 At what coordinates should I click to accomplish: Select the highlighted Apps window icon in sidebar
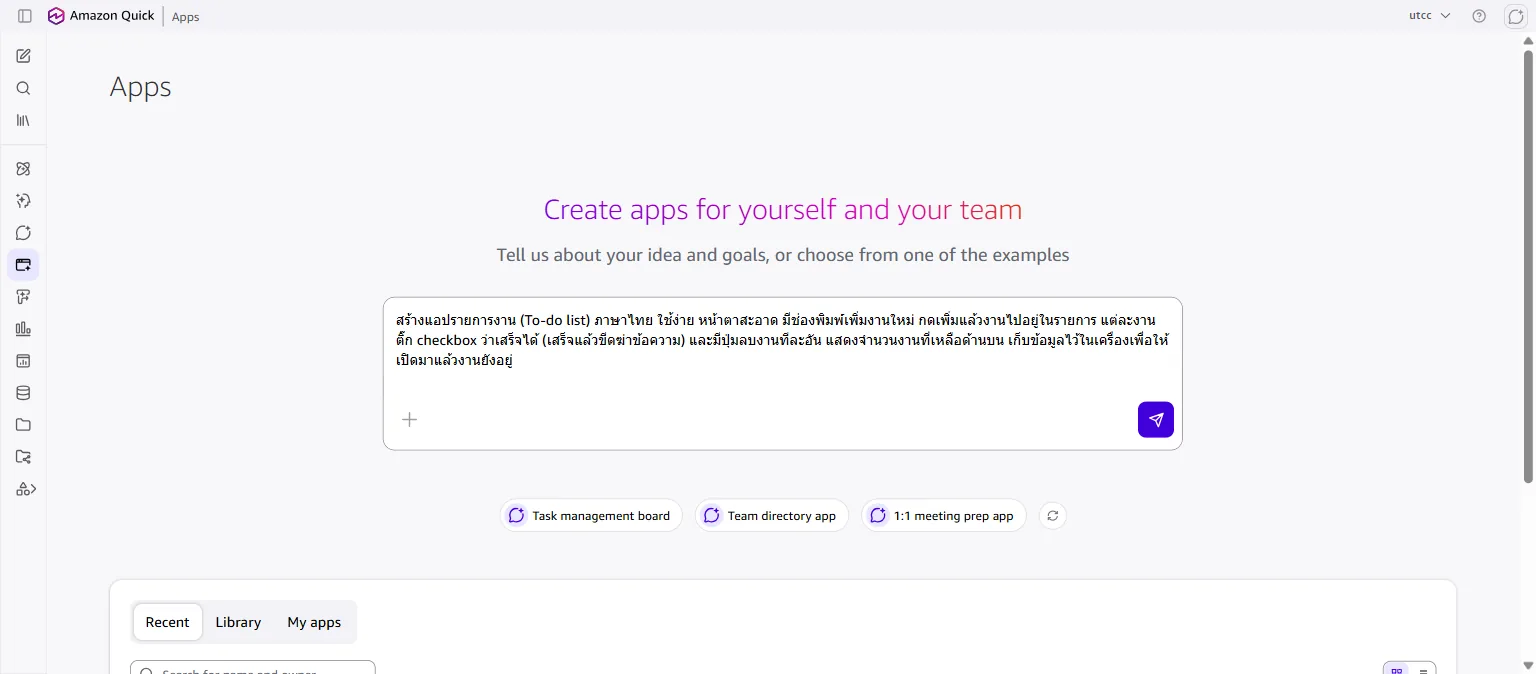pos(23,265)
